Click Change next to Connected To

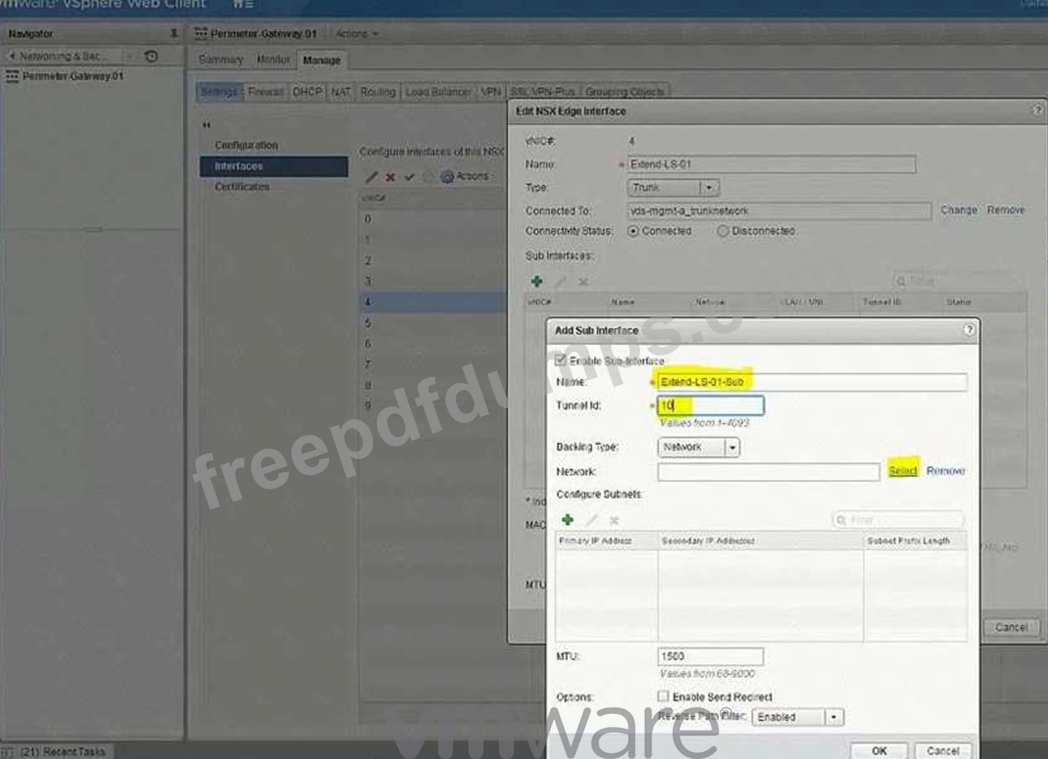[958, 210]
